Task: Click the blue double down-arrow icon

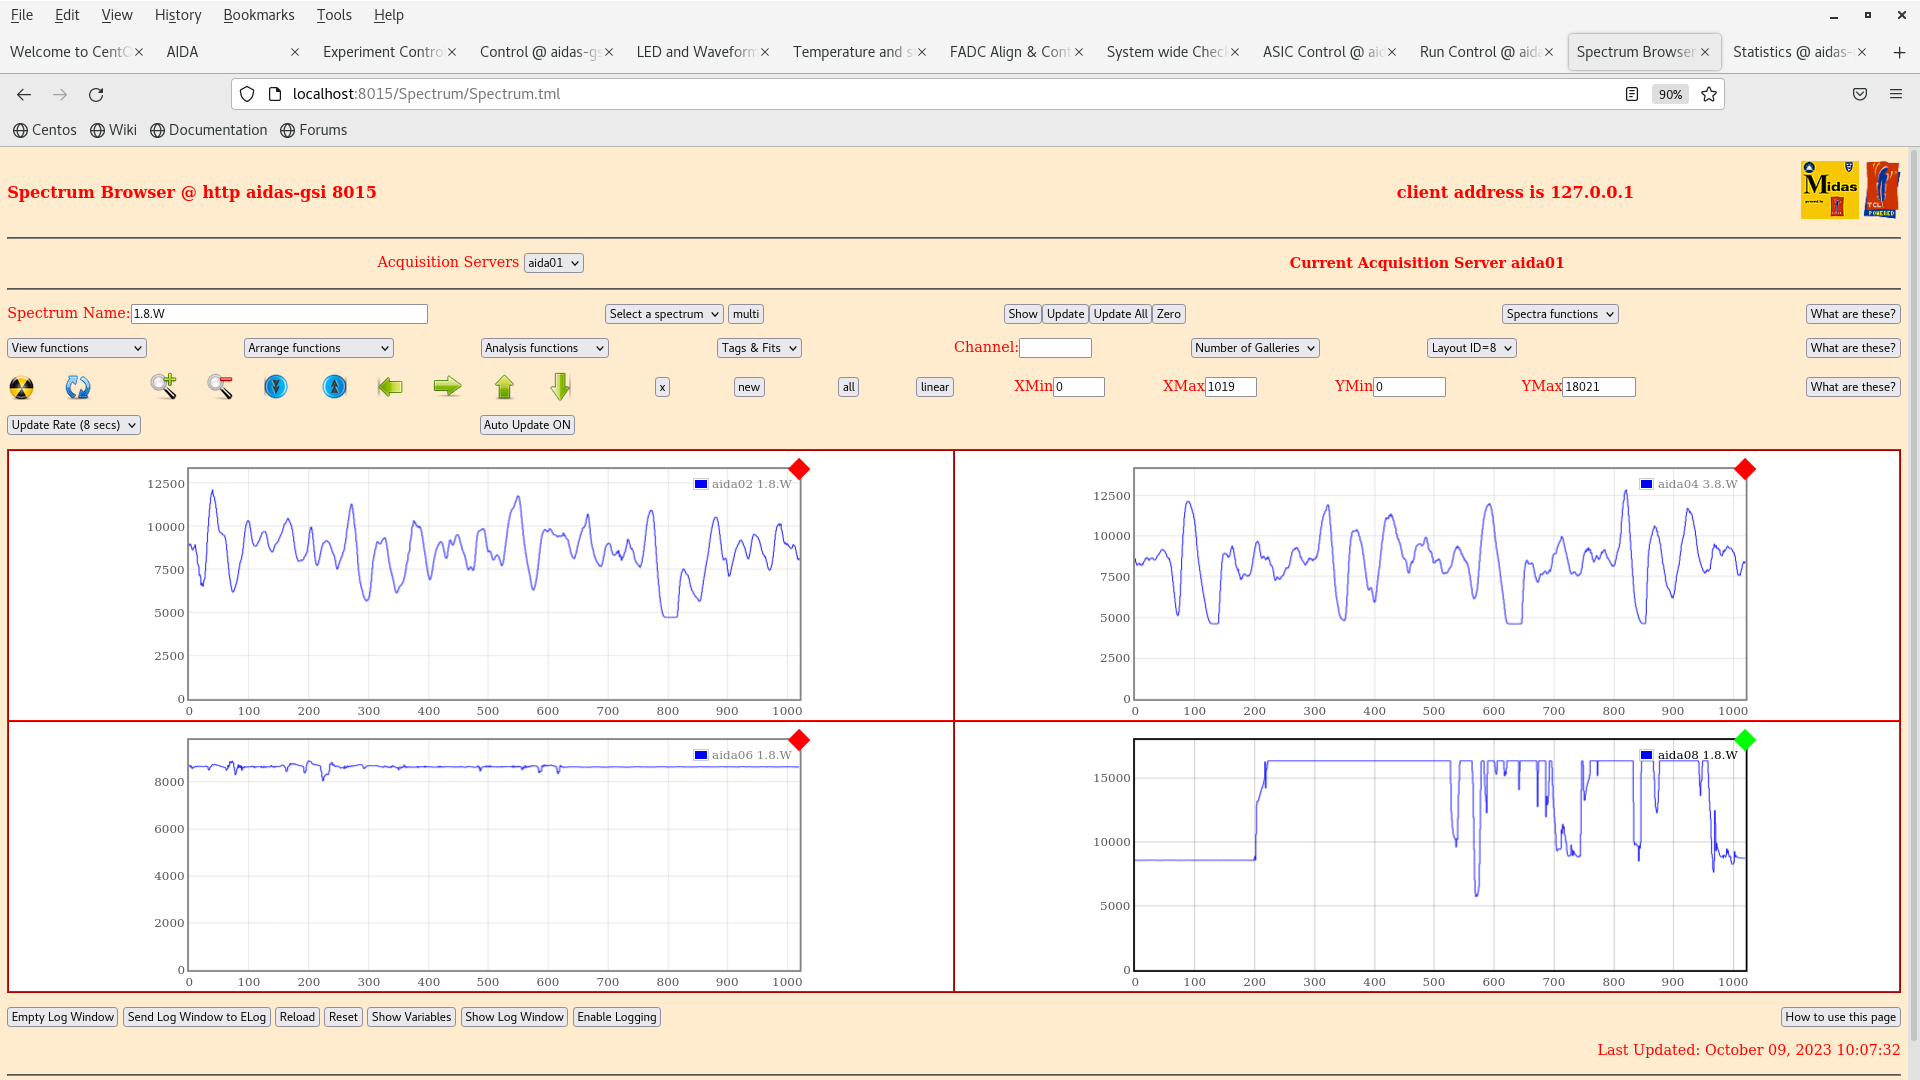Action: click(x=276, y=386)
